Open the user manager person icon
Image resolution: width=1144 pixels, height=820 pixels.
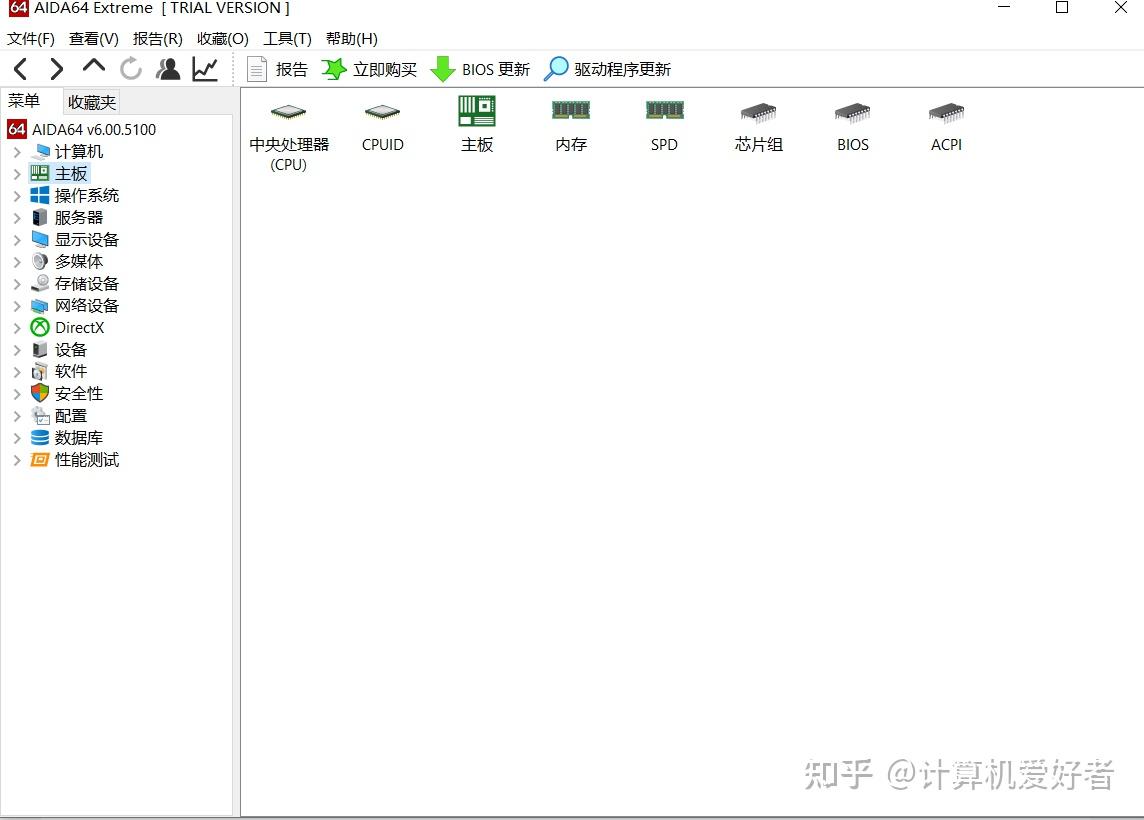click(169, 69)
